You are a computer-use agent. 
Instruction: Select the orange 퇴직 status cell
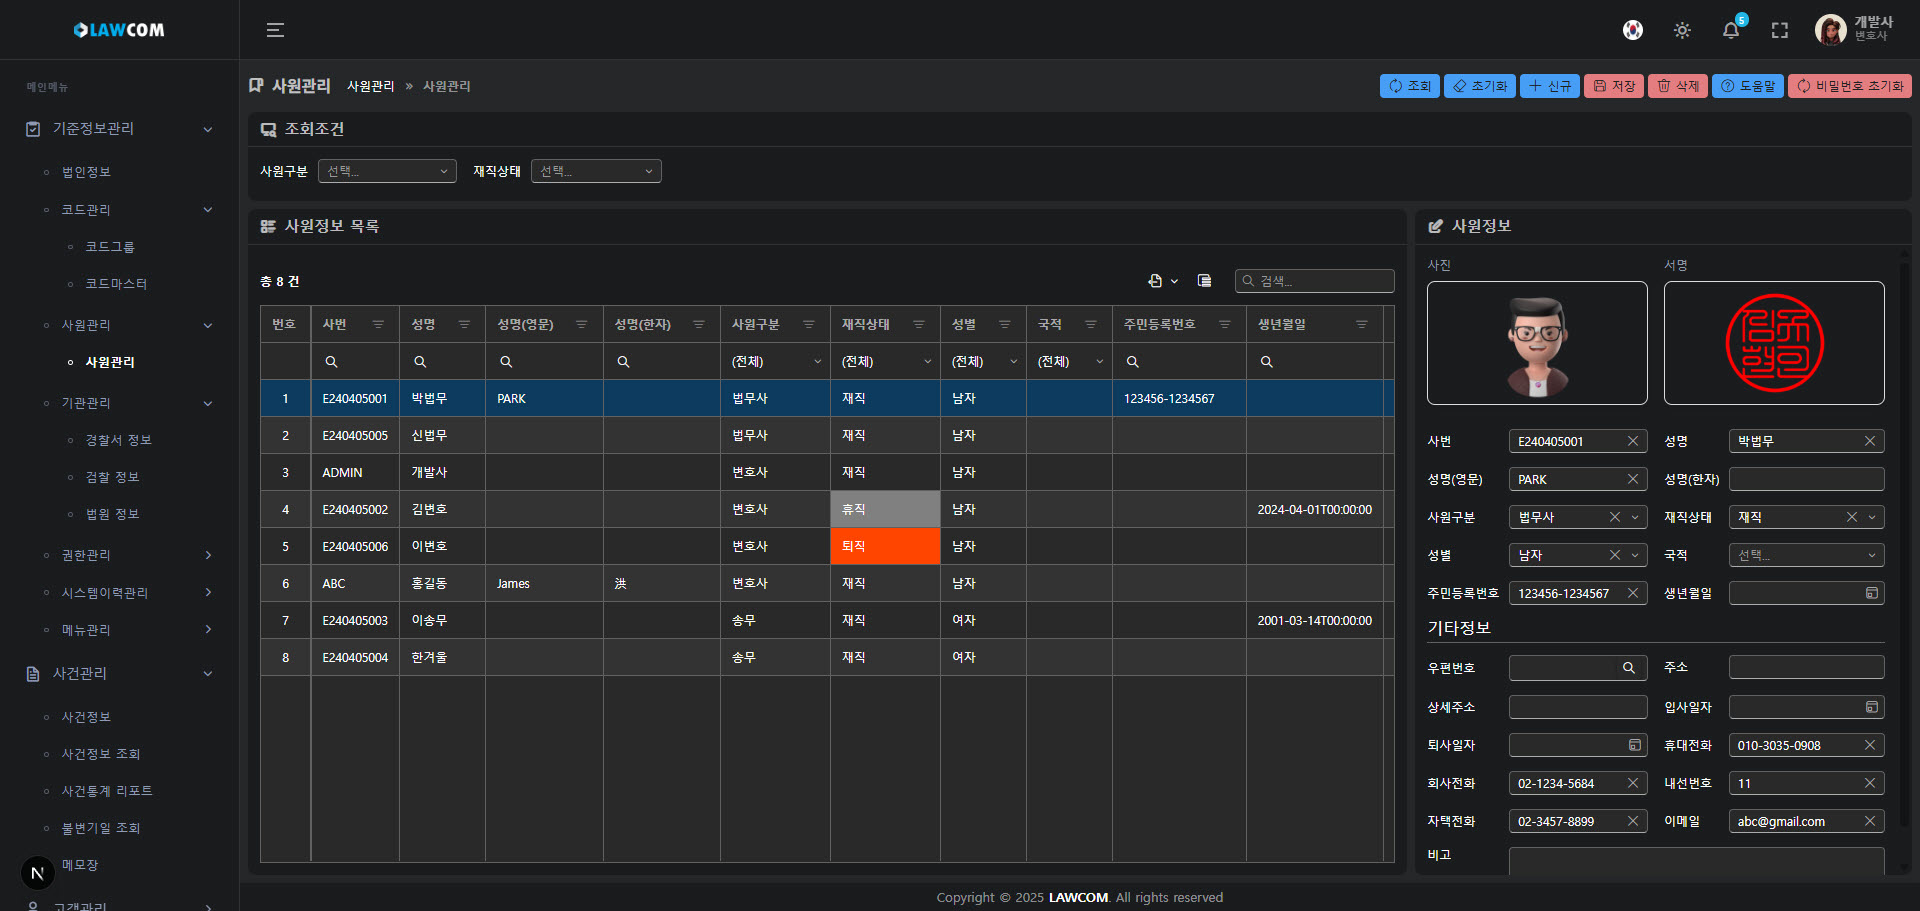pyautogui.click(x=885, y=546)
